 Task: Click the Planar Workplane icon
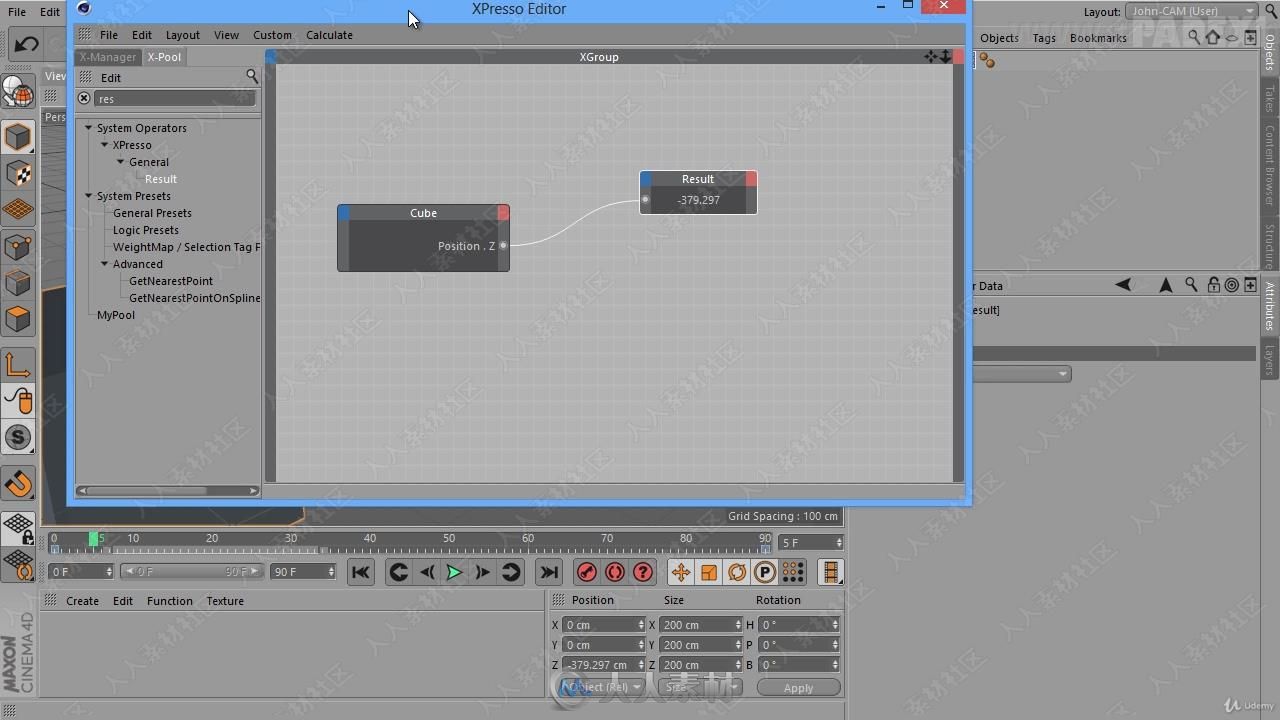[18, 564]
